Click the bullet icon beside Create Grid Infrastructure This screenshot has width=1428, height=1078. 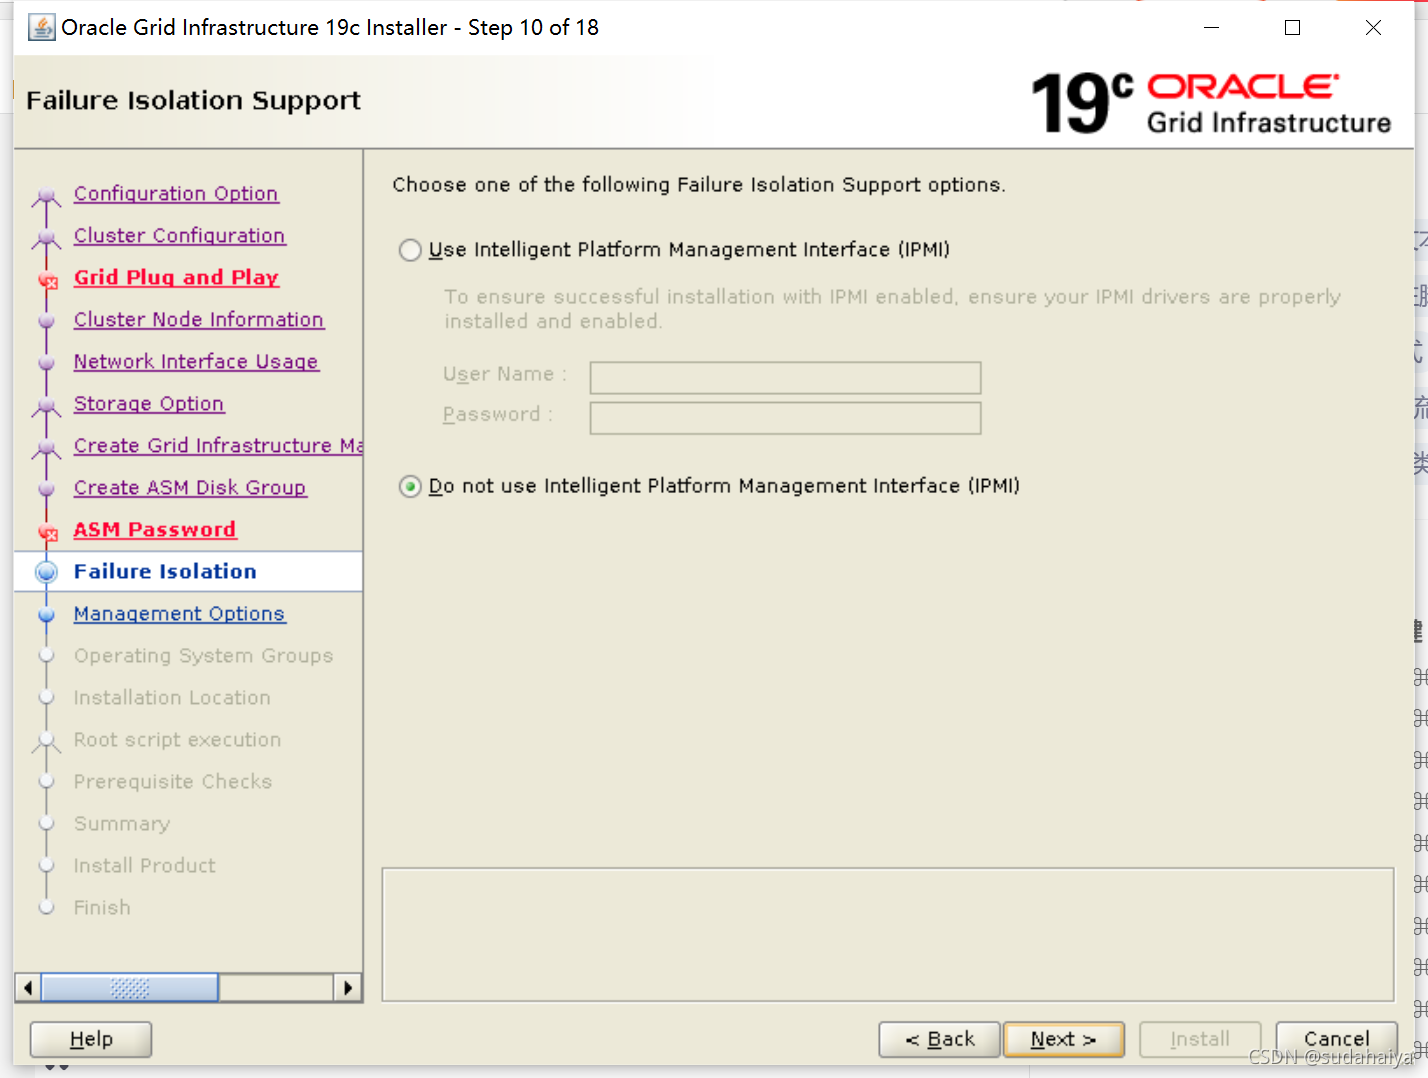click(46, 449)
